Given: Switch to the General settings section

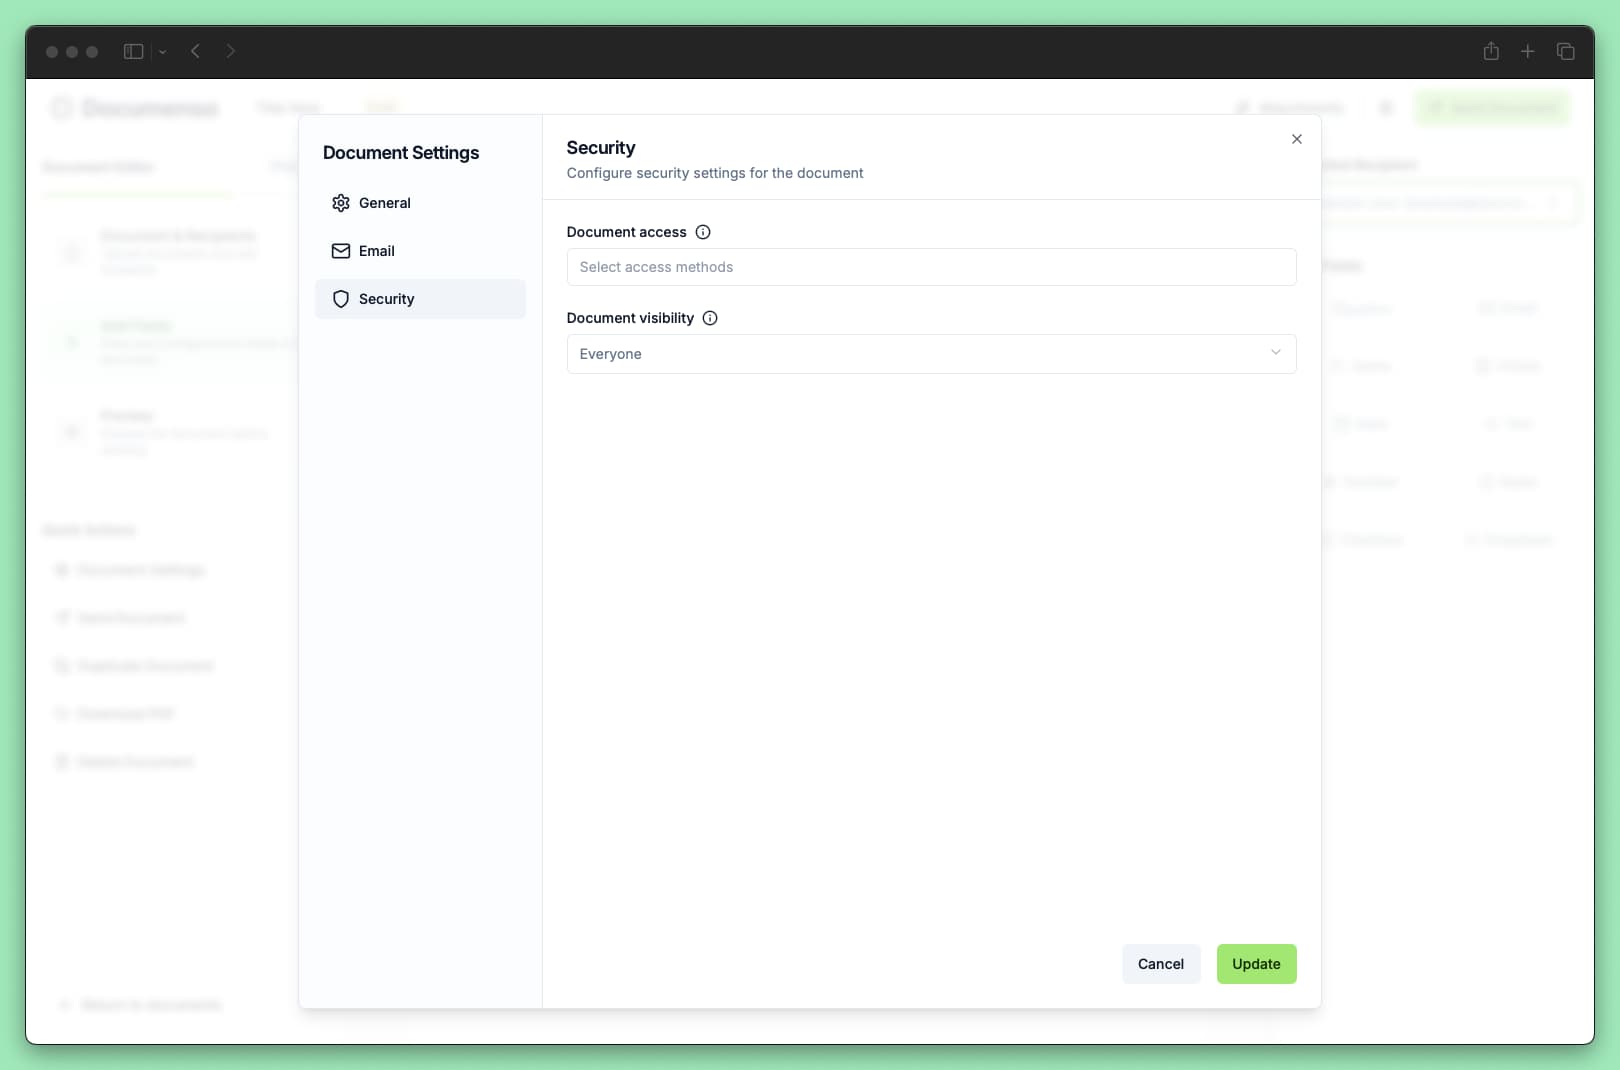Looking at the screenshot, I should point(384,203).
